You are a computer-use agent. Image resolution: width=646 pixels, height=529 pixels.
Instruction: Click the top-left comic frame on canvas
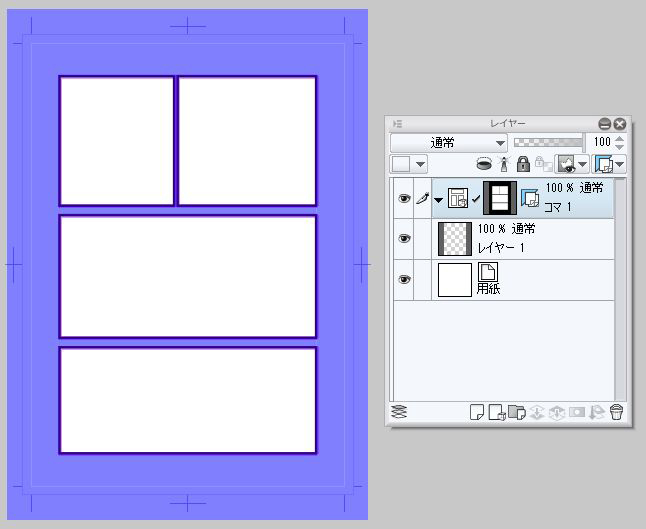coord(117,141)
